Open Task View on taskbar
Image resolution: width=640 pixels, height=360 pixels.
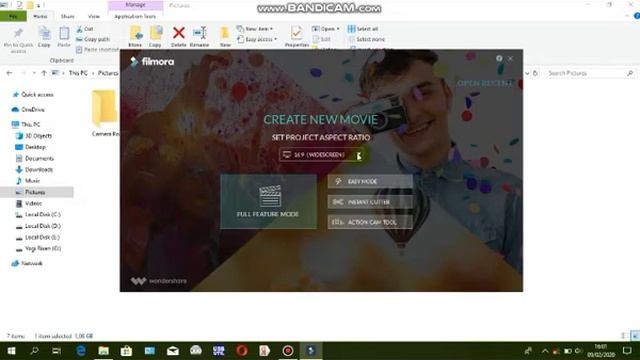56,351
